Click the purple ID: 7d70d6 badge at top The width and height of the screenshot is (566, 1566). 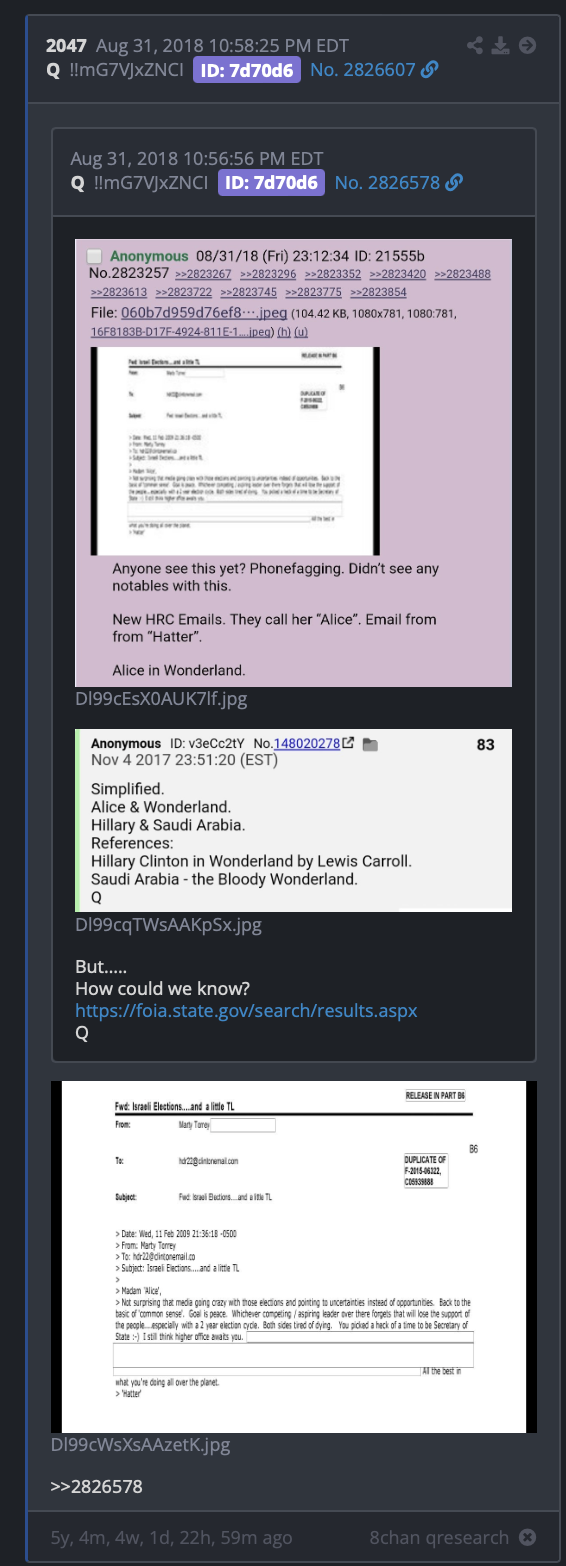point(259,70)
